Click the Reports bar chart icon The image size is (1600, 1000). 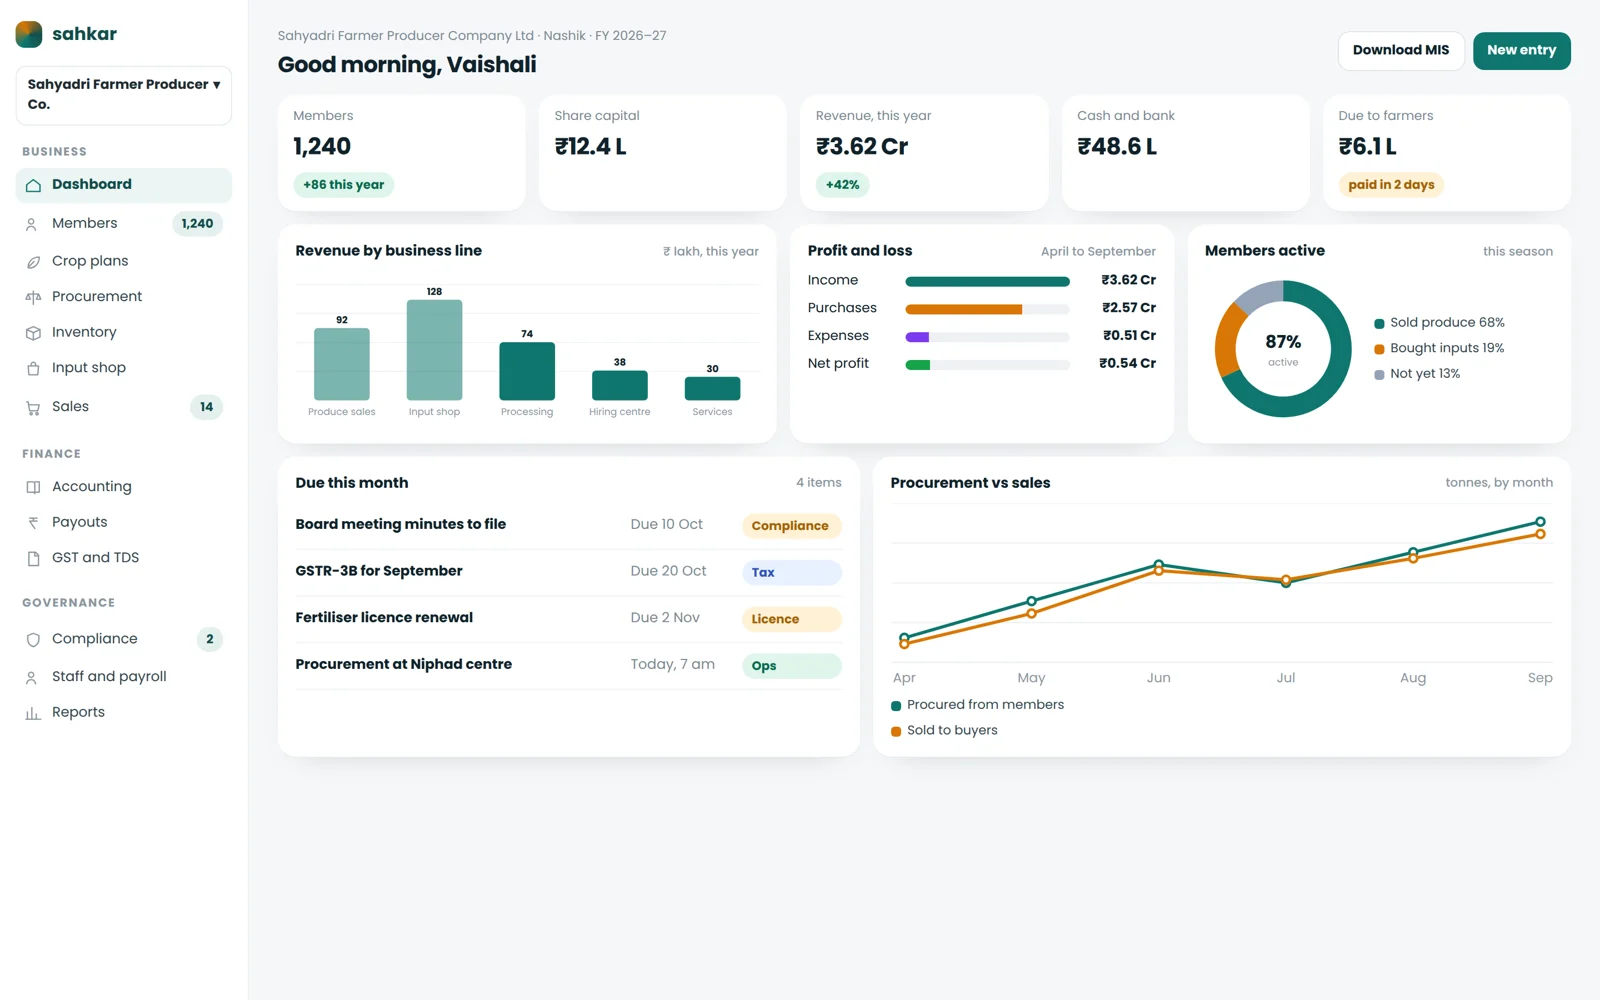point(33,713)
